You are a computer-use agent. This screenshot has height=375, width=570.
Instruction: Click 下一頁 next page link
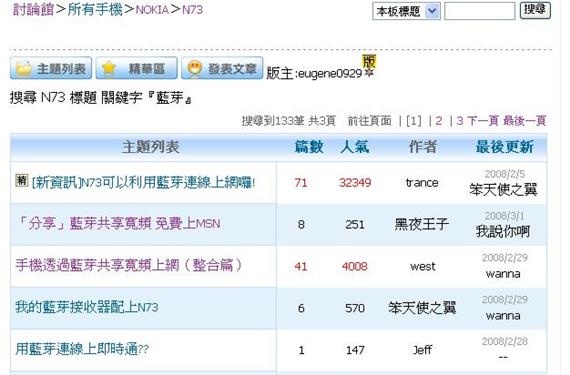[483, 121]
